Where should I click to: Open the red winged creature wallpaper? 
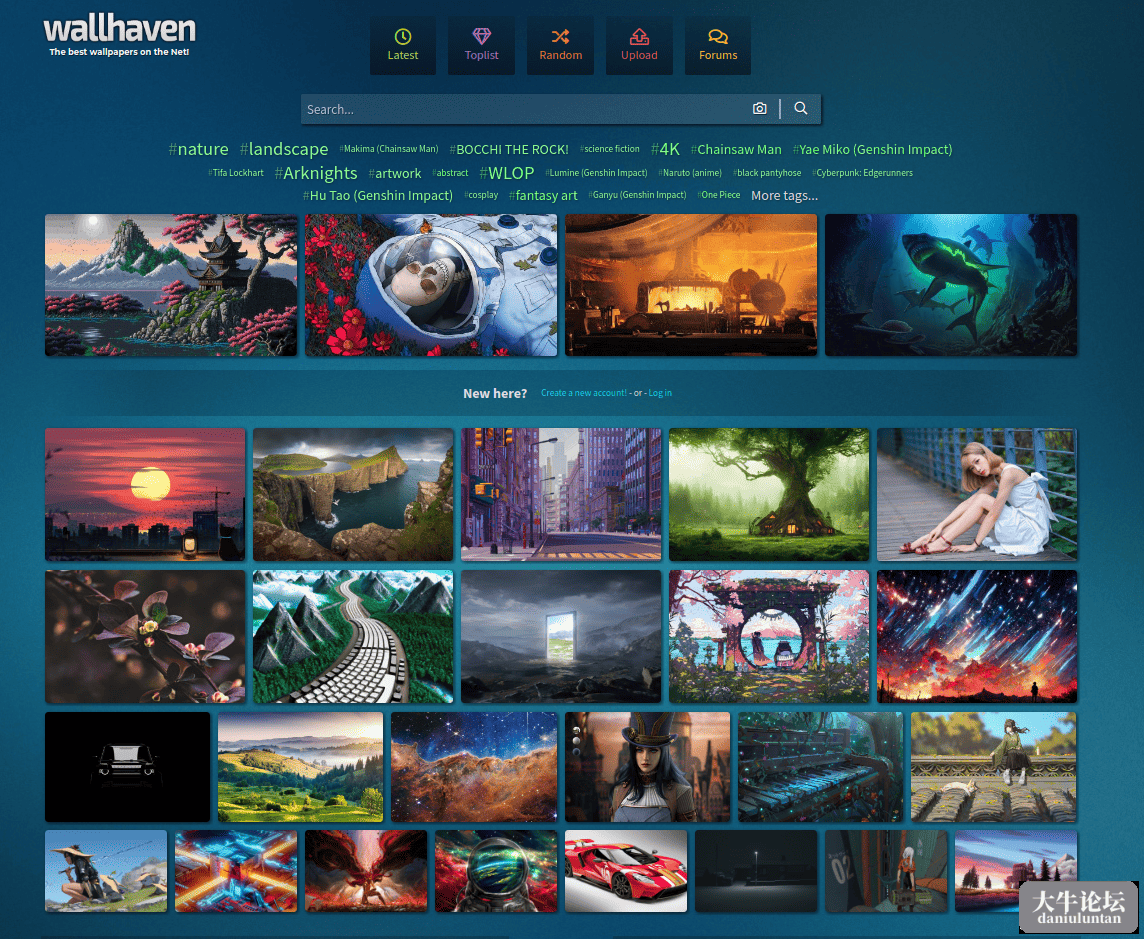pos(366,871)
